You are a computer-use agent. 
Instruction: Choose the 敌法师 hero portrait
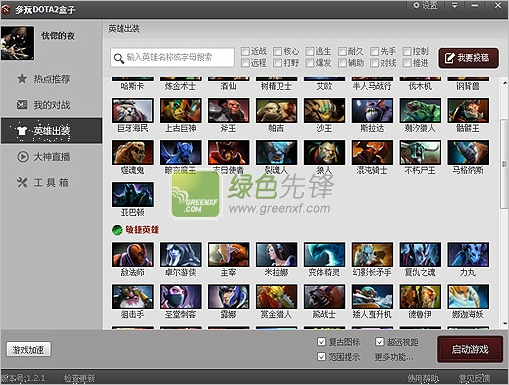pyautogui.click(x=133, y=255)
